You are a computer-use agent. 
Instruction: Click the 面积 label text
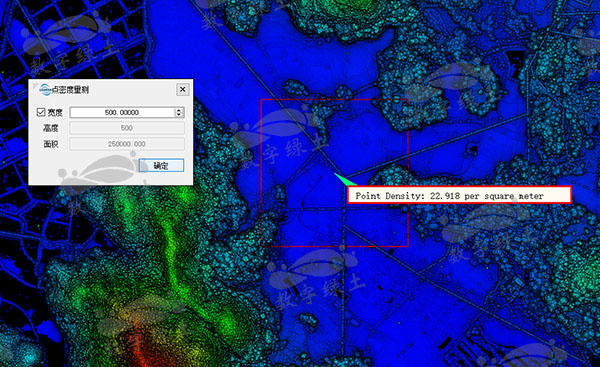[x=51, y=144]
